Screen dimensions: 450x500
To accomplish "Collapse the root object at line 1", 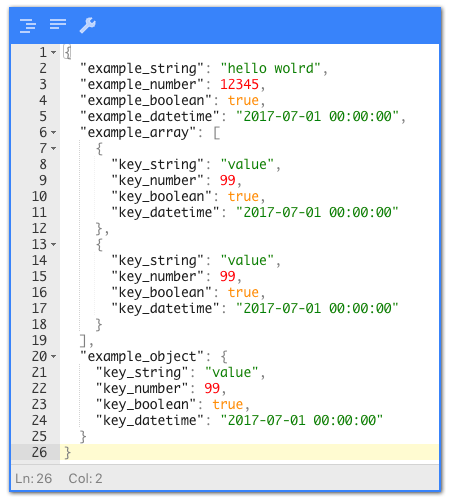I will coord(54,52).
